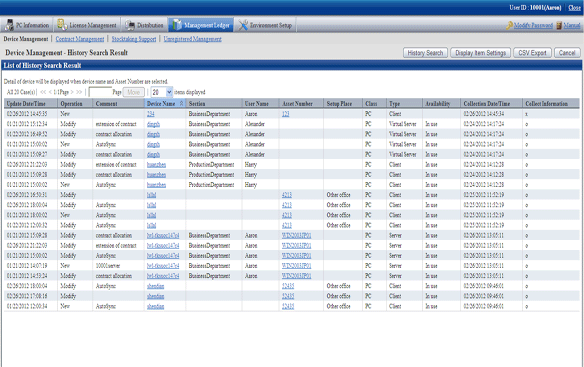Open the Environment Setup tools icon
This screenshot has height=367, width=584.
(x=243, y=25)
